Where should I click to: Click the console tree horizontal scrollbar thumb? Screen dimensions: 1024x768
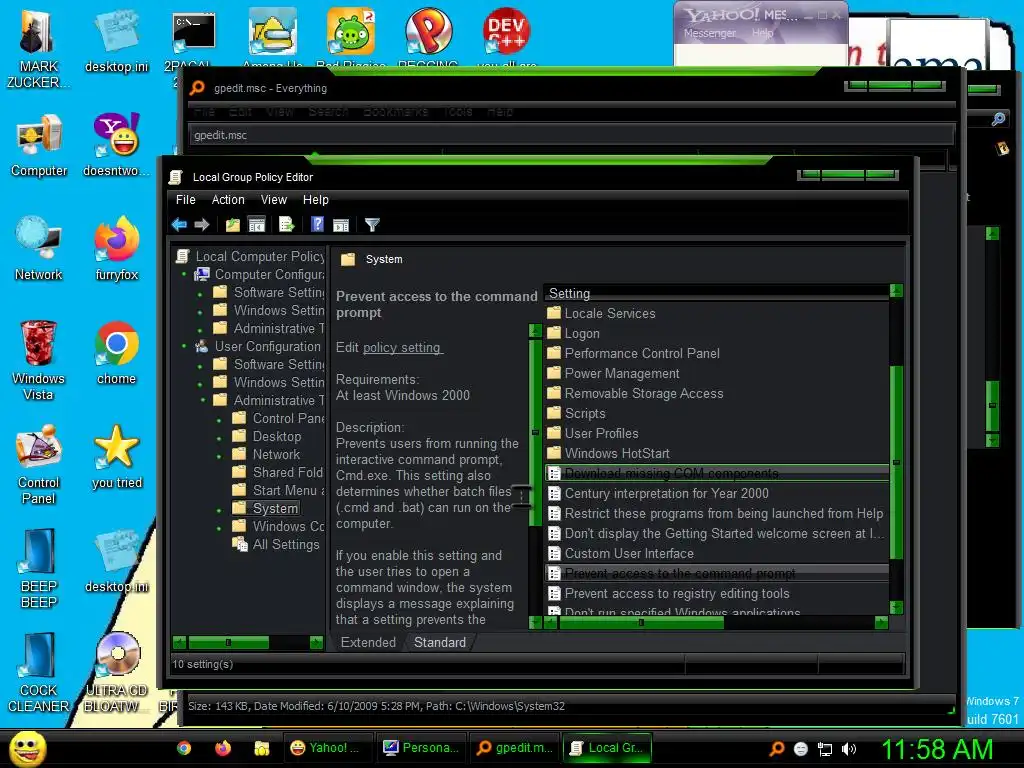[228, 643]
